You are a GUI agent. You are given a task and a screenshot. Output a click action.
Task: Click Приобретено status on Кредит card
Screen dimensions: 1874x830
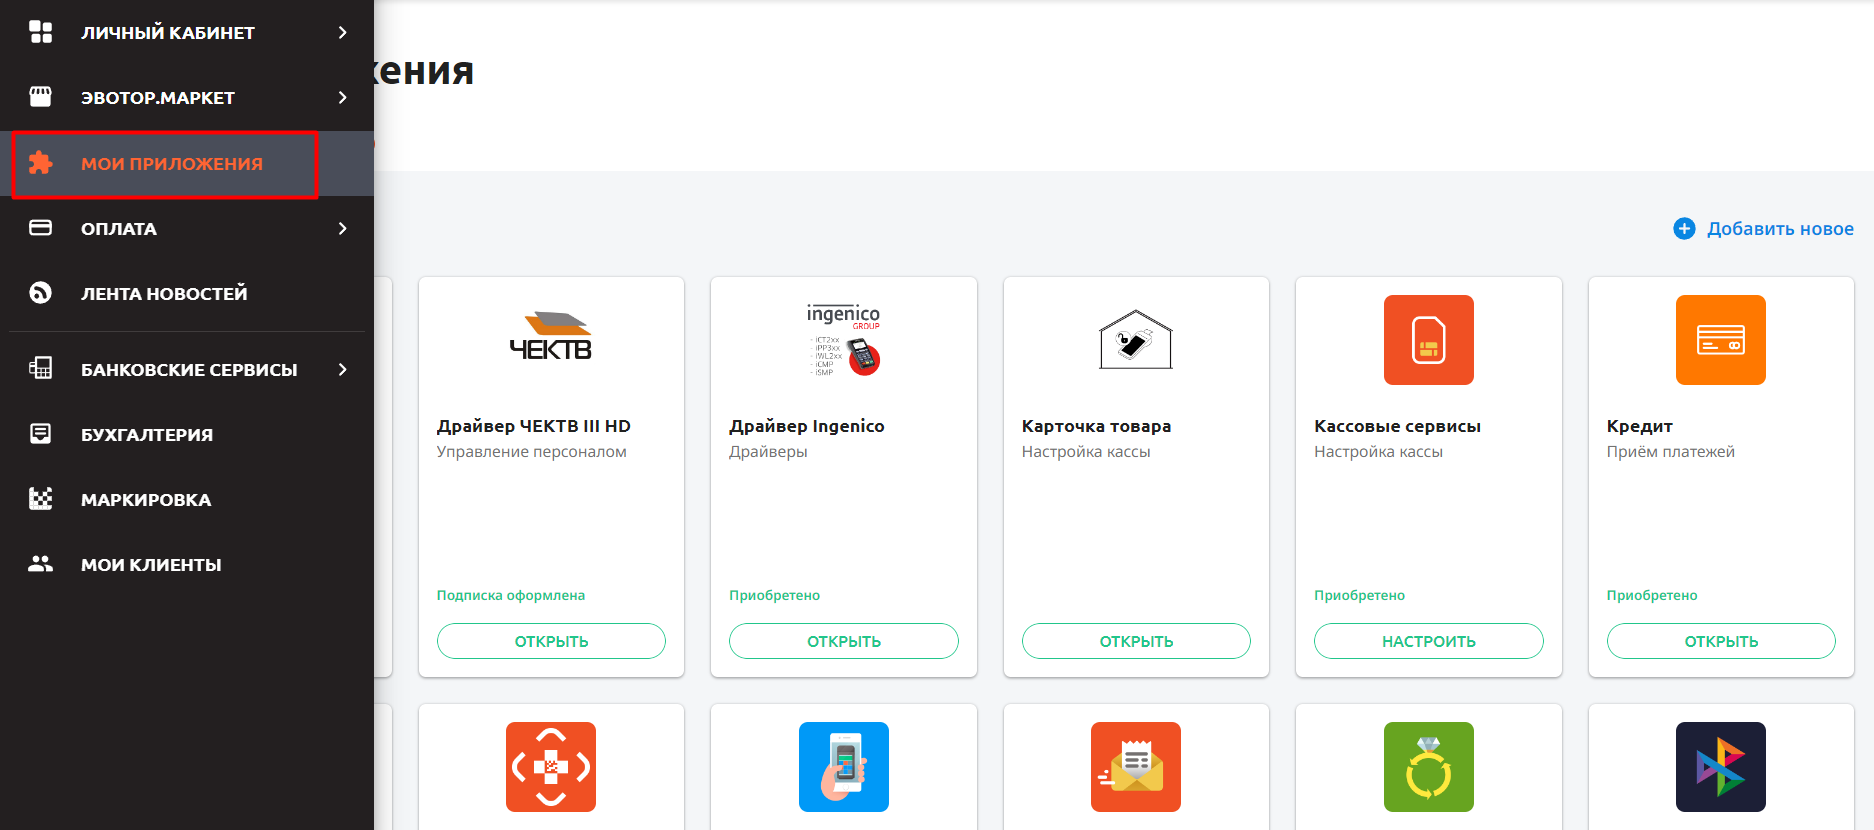(1652, 595)
